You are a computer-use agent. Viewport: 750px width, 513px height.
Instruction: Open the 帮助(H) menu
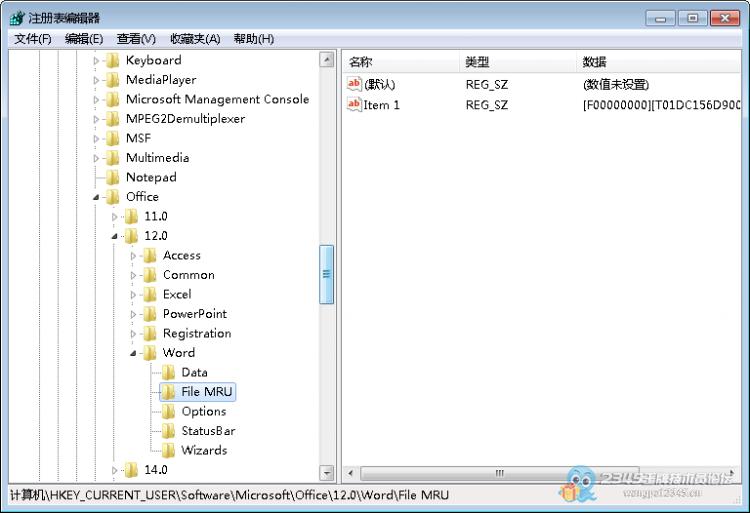(254, 39)
